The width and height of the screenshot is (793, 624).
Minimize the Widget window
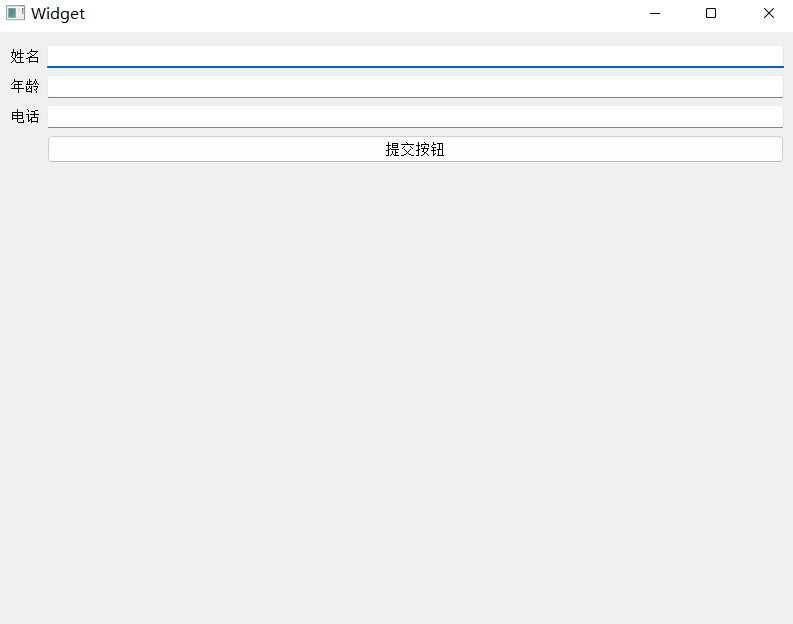(655, 14)
